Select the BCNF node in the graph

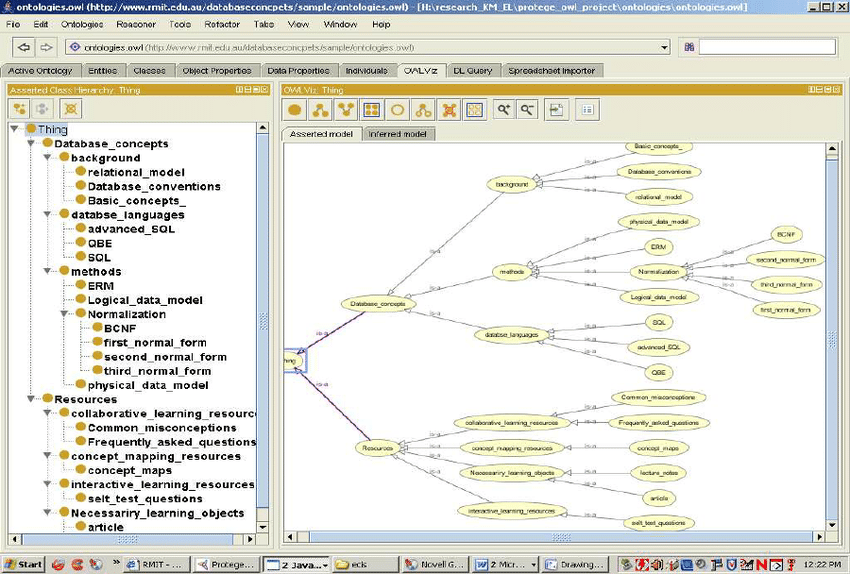coord(786,235)
